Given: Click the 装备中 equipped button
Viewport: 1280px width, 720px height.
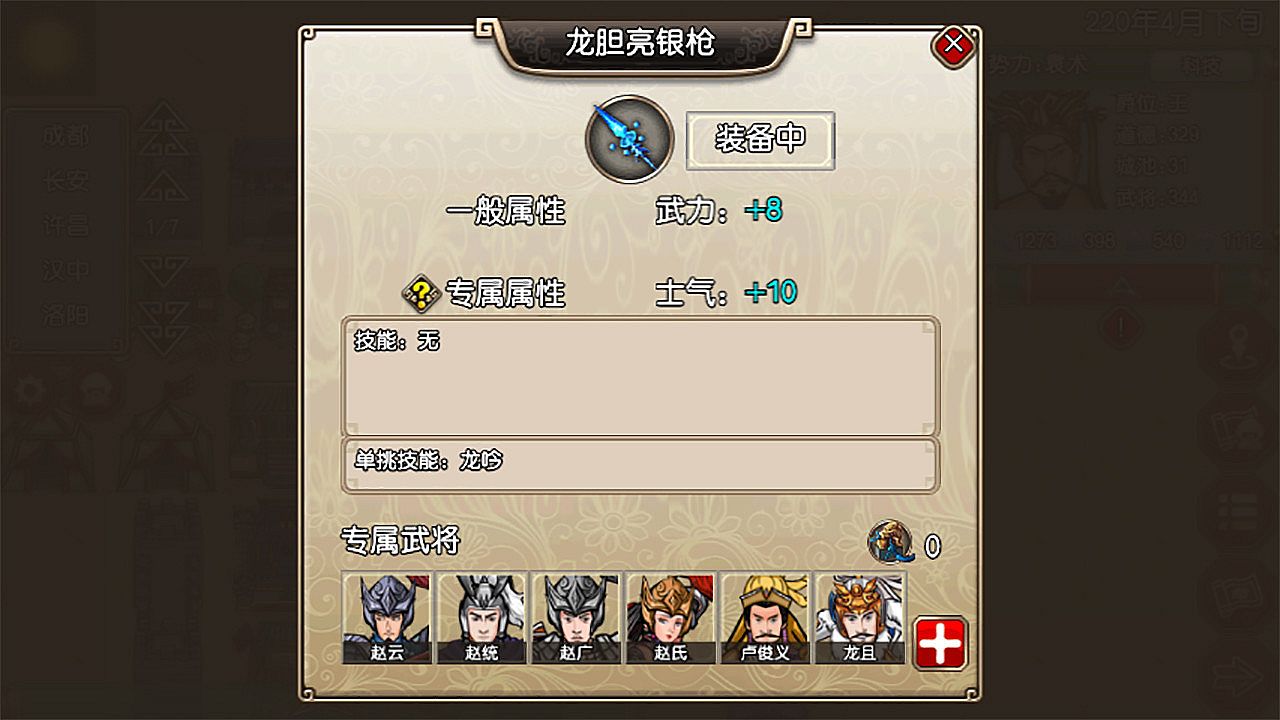Looking at the screenshot, I should pyautogui.click(x=760, y=140).
